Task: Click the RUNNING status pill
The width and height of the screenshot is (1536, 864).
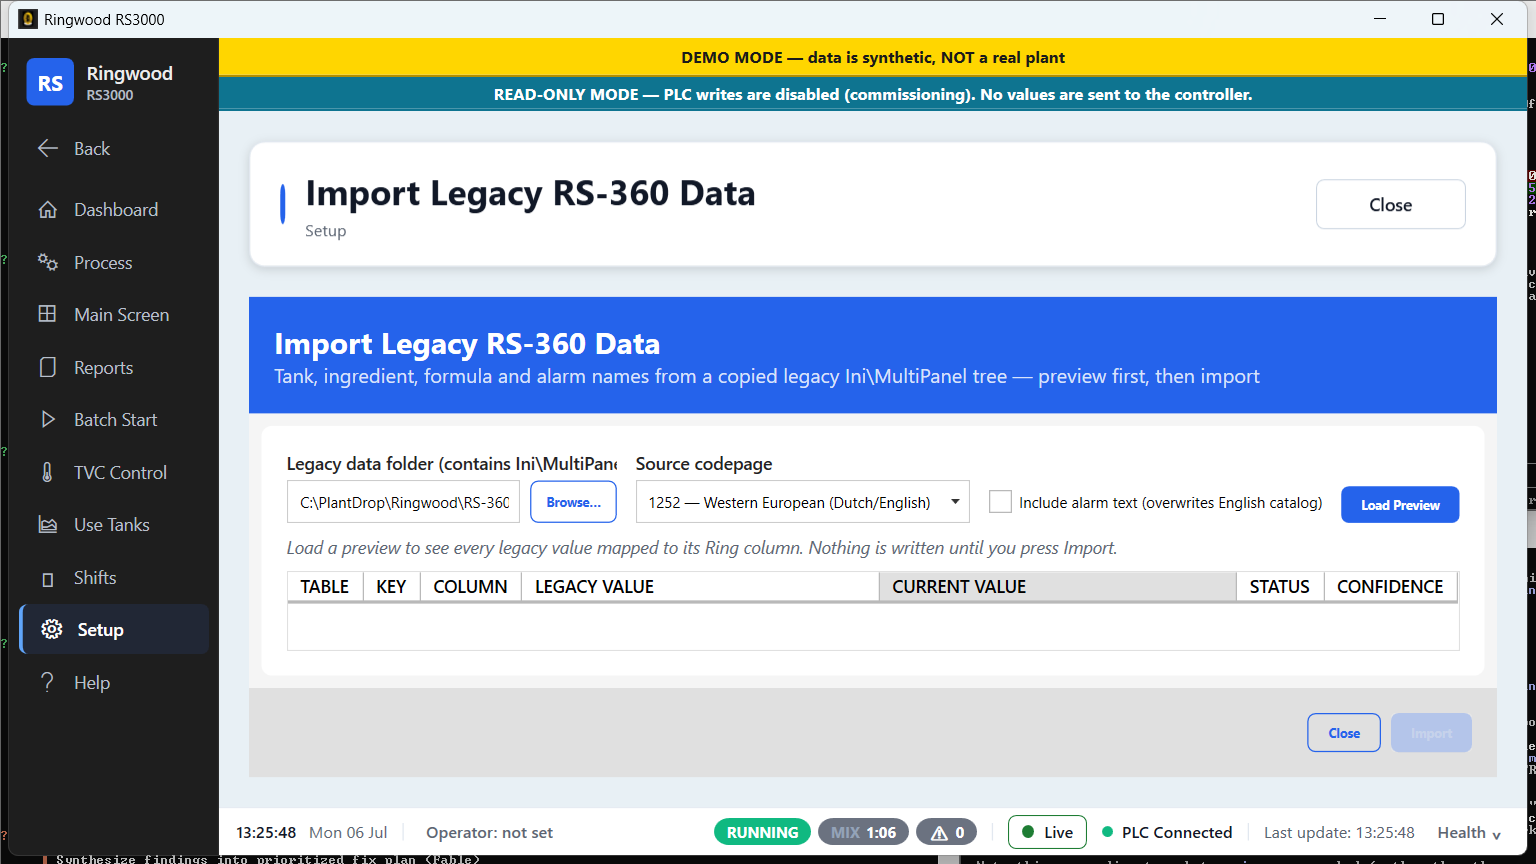Action: [762, 832]
